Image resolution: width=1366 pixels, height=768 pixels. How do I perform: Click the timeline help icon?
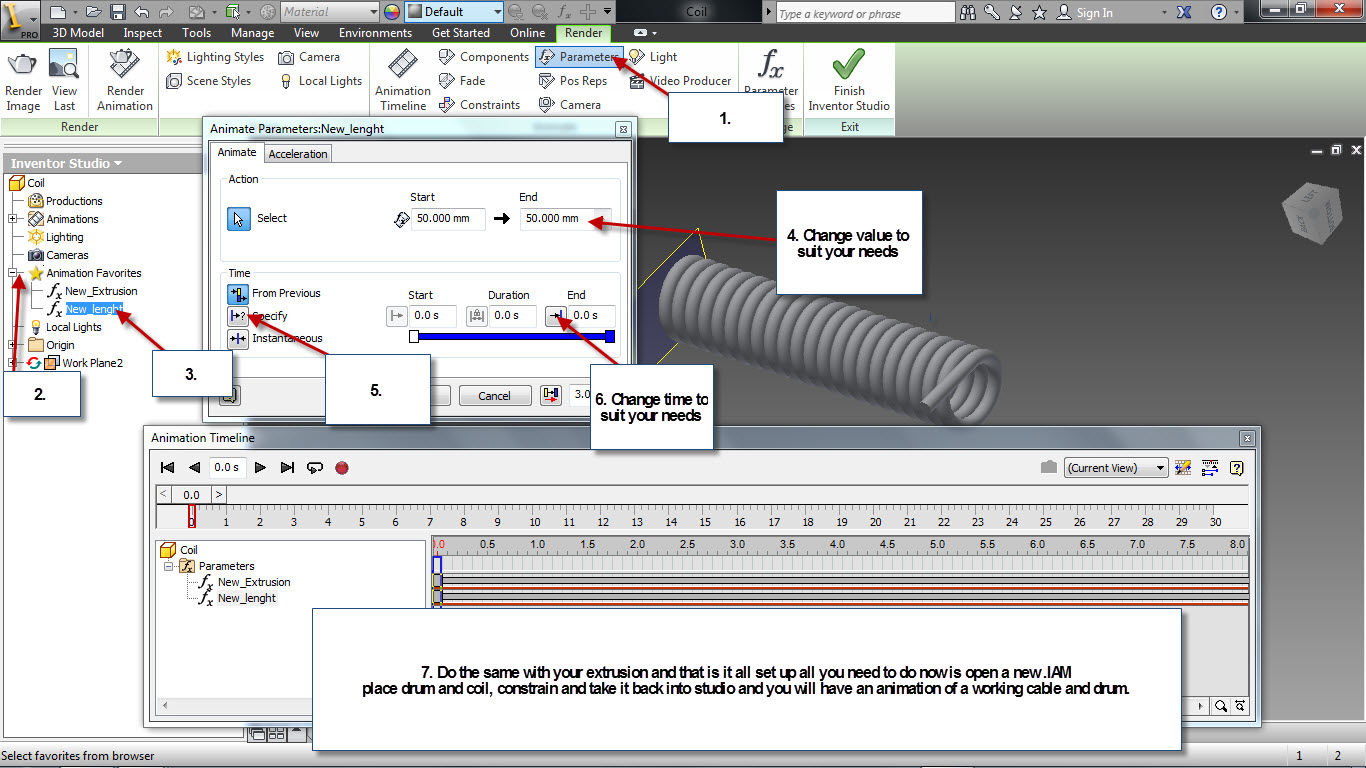(x=1236, y=467)
